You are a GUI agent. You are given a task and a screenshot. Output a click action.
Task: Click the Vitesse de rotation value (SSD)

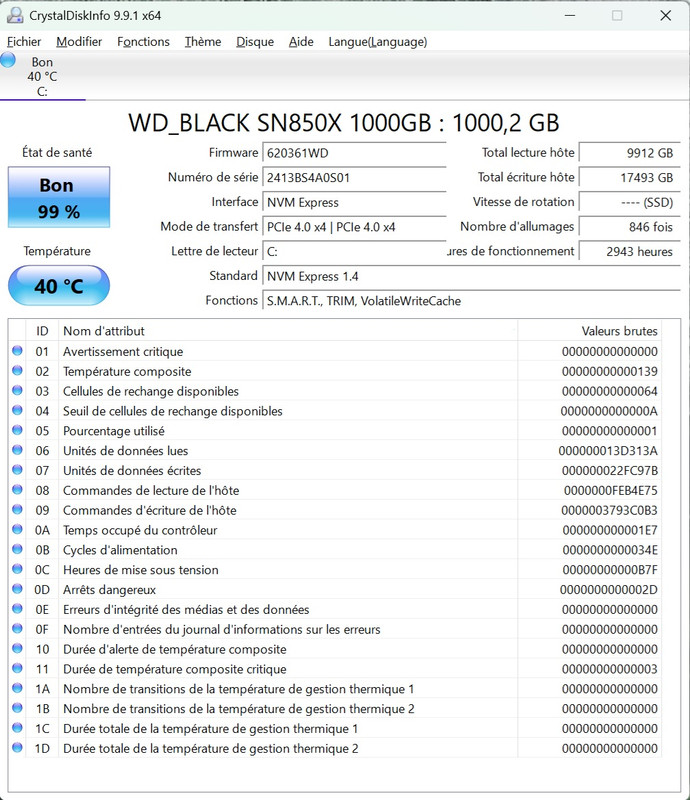pos(630,203)
